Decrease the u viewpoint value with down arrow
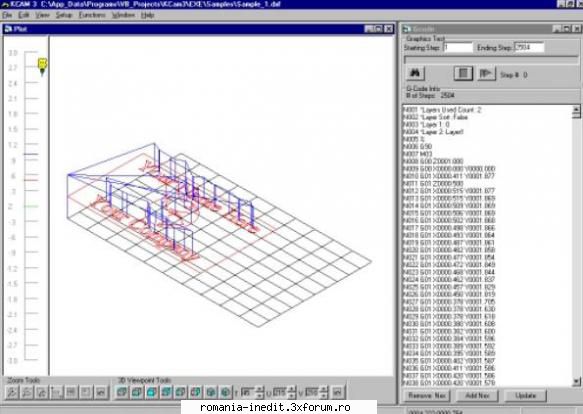Image resolution: width=583 pixels, height=414 pixels. point(293,395)
